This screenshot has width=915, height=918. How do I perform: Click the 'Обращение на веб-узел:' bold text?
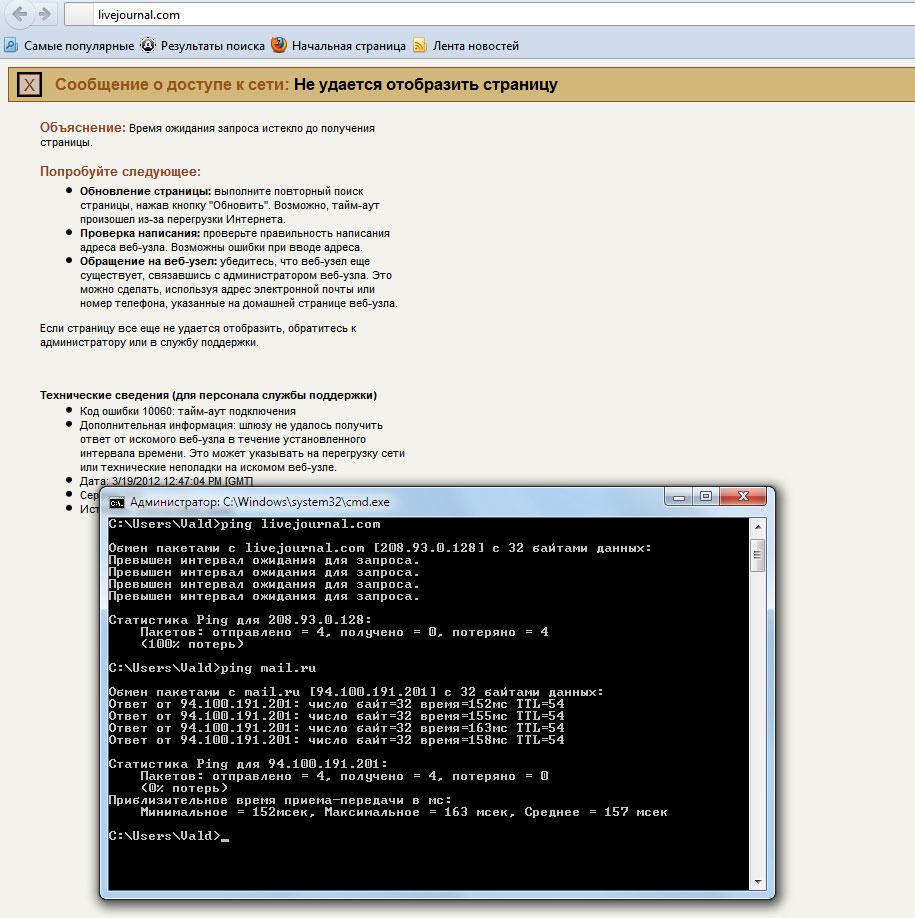pos(148,262)
